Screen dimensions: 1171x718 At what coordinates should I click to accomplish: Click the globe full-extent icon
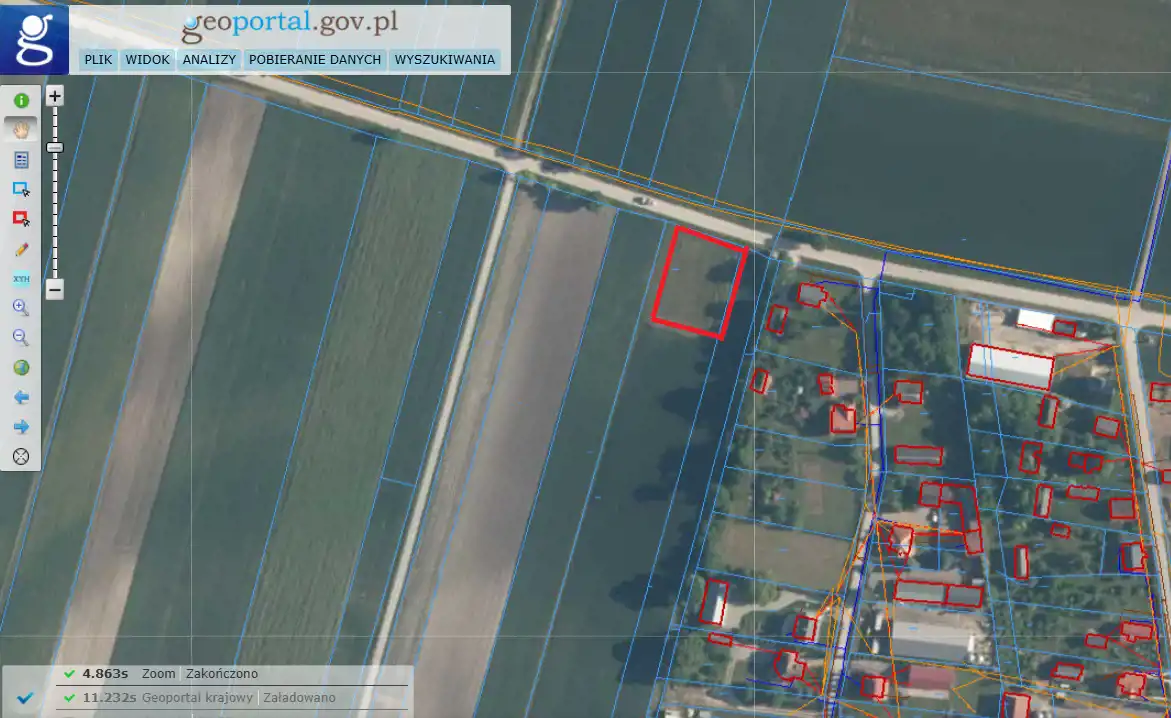(21, 368)
